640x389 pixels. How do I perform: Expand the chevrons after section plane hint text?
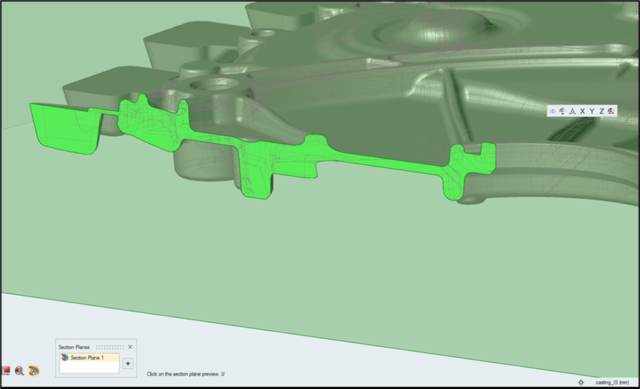click(223, 374)
